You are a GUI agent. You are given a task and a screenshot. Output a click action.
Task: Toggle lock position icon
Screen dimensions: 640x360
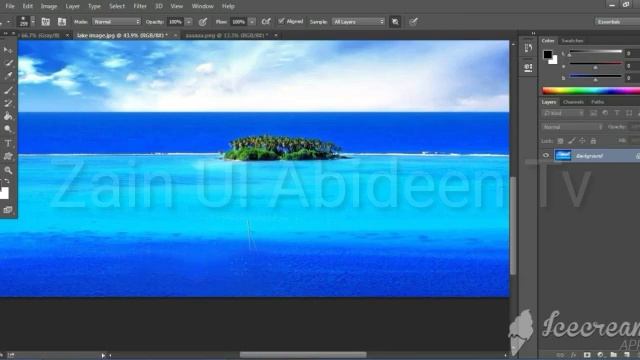coord(582,141)
